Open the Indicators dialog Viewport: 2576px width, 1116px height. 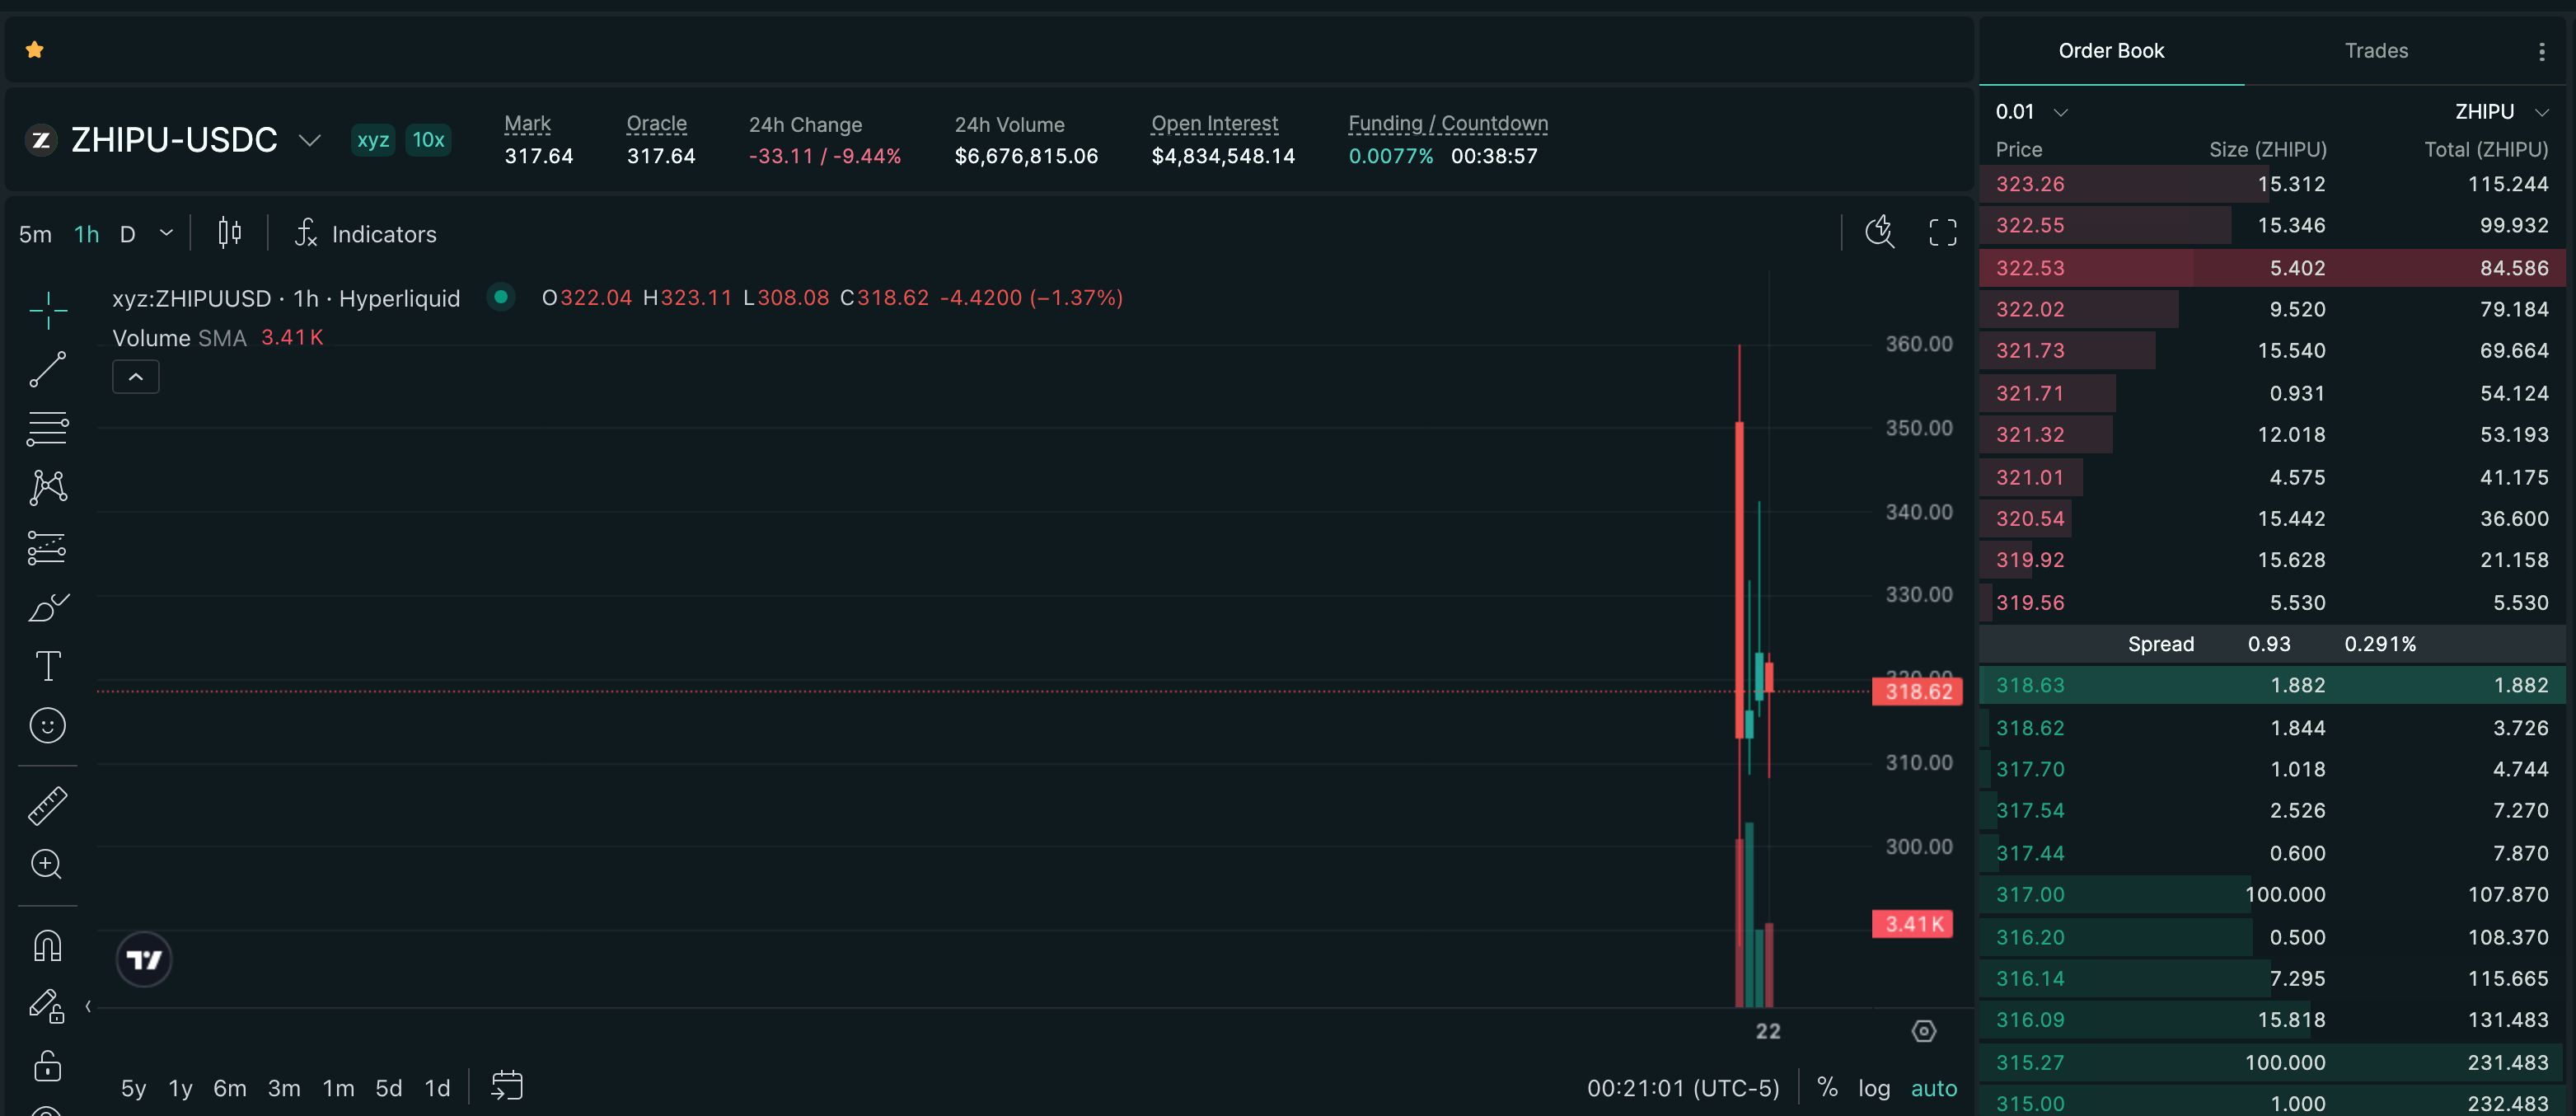click(x=366, y=234)
